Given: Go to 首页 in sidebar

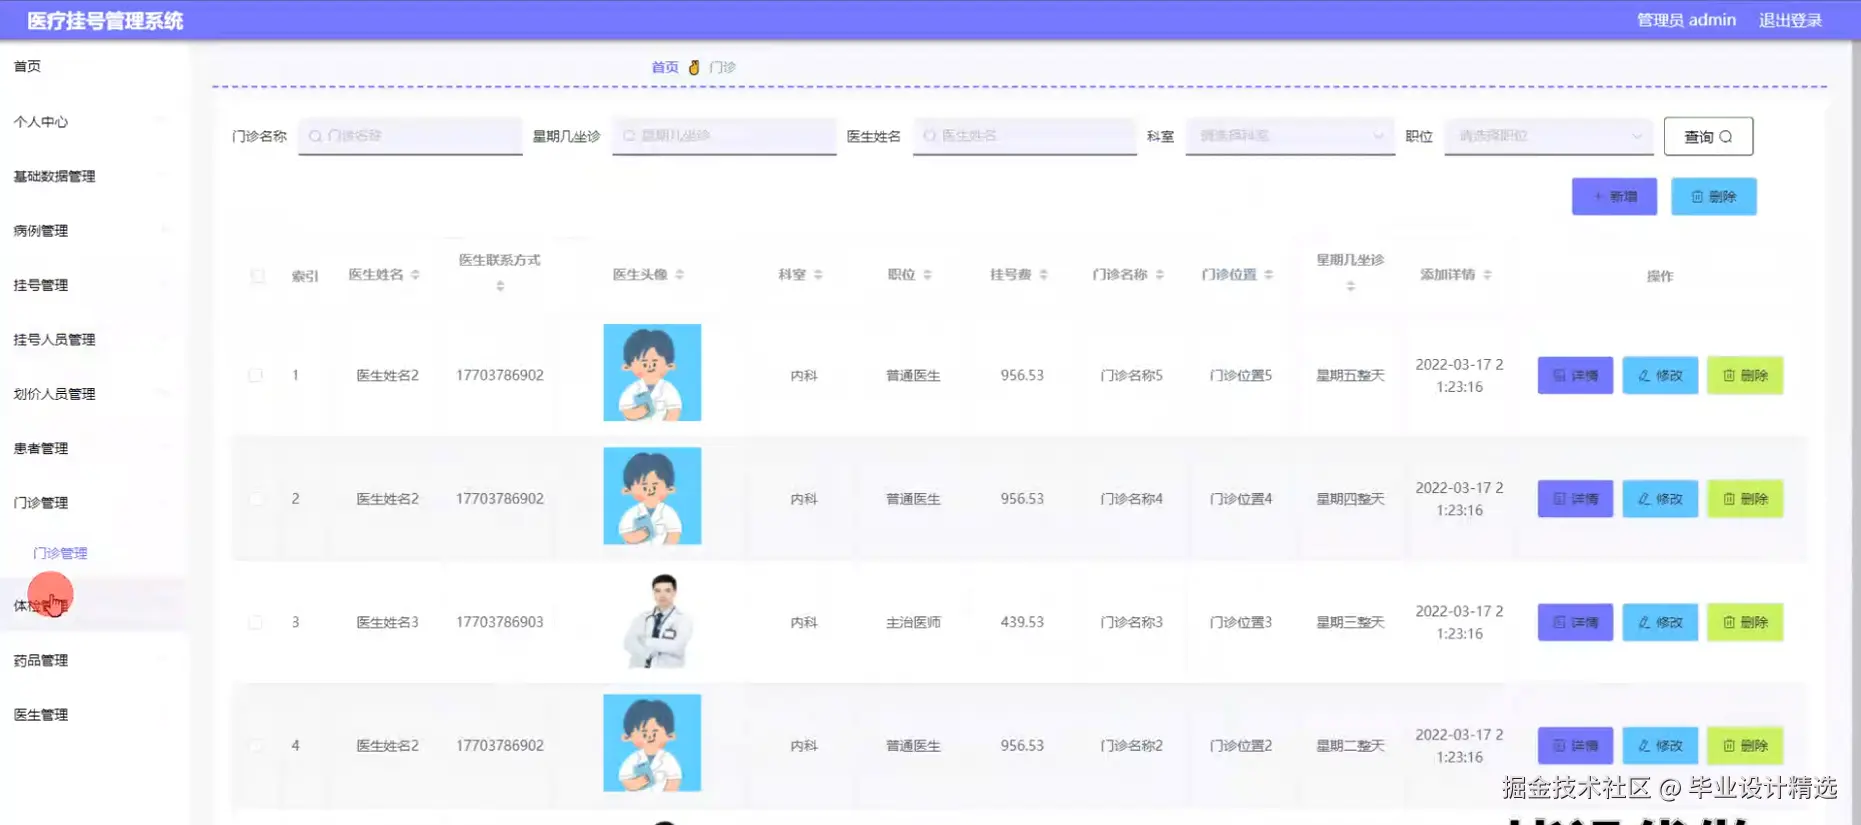Looking at the screenshot, I should coord(27,66).
